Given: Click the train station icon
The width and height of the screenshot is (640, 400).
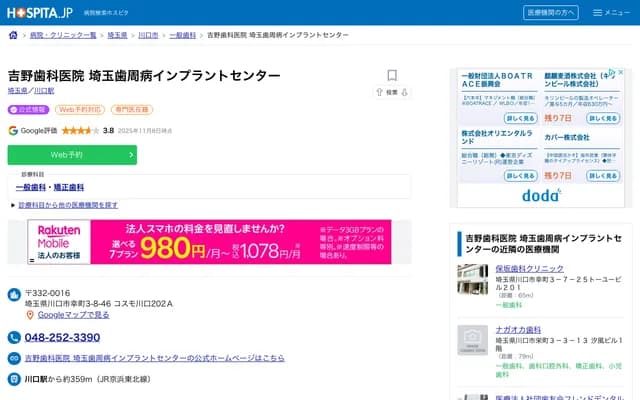Looking at the screenshot, I should point(14,379).
